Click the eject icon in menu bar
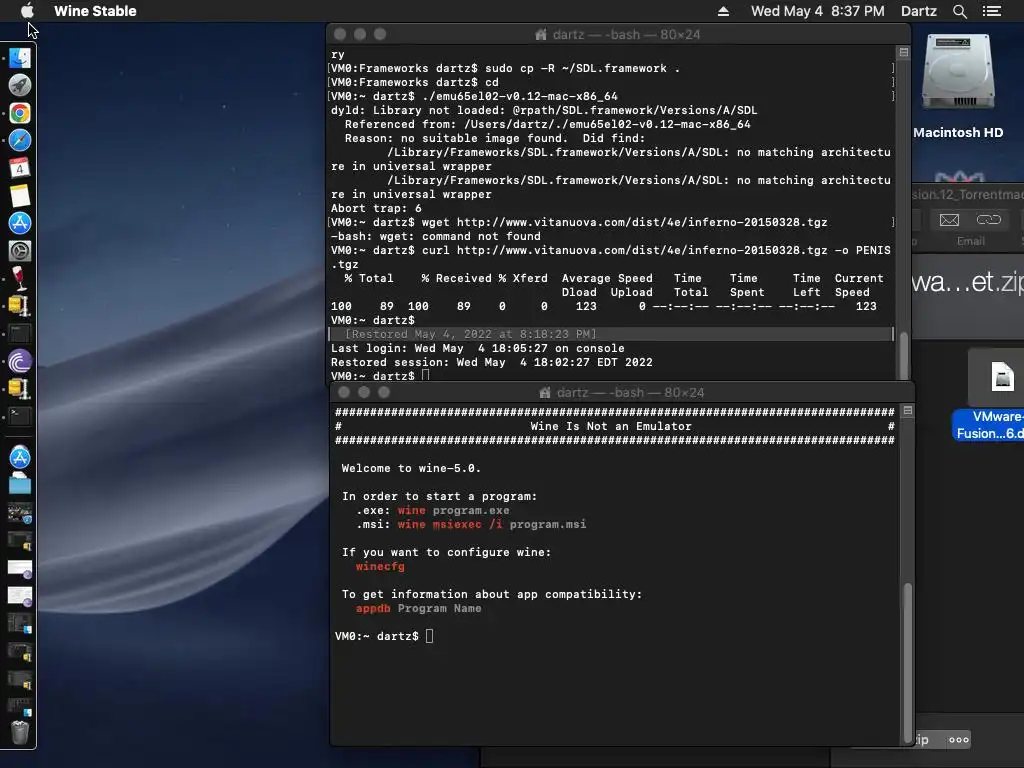The width and height of the screenshot is (1024, 768). 724,11
